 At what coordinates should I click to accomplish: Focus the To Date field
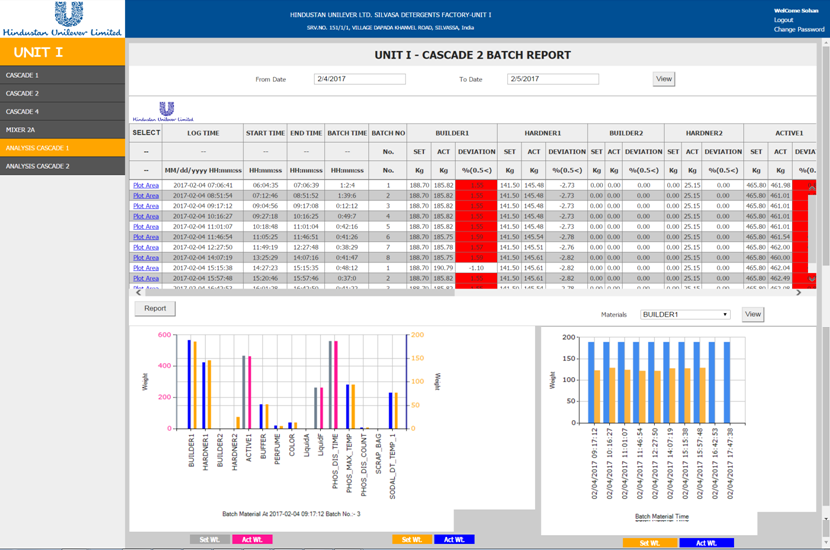(553, 79)
